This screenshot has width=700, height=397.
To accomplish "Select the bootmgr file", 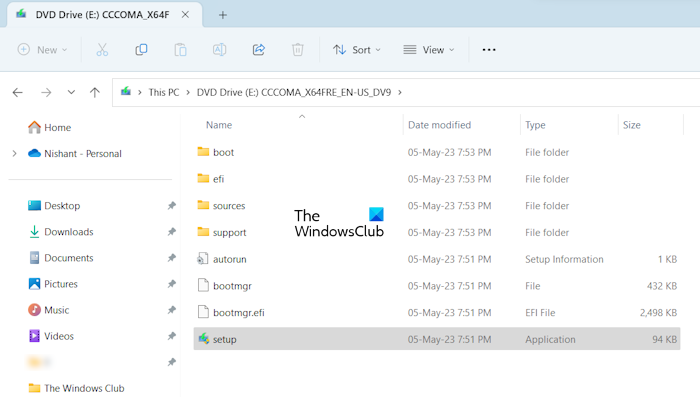I will point(437,286).
